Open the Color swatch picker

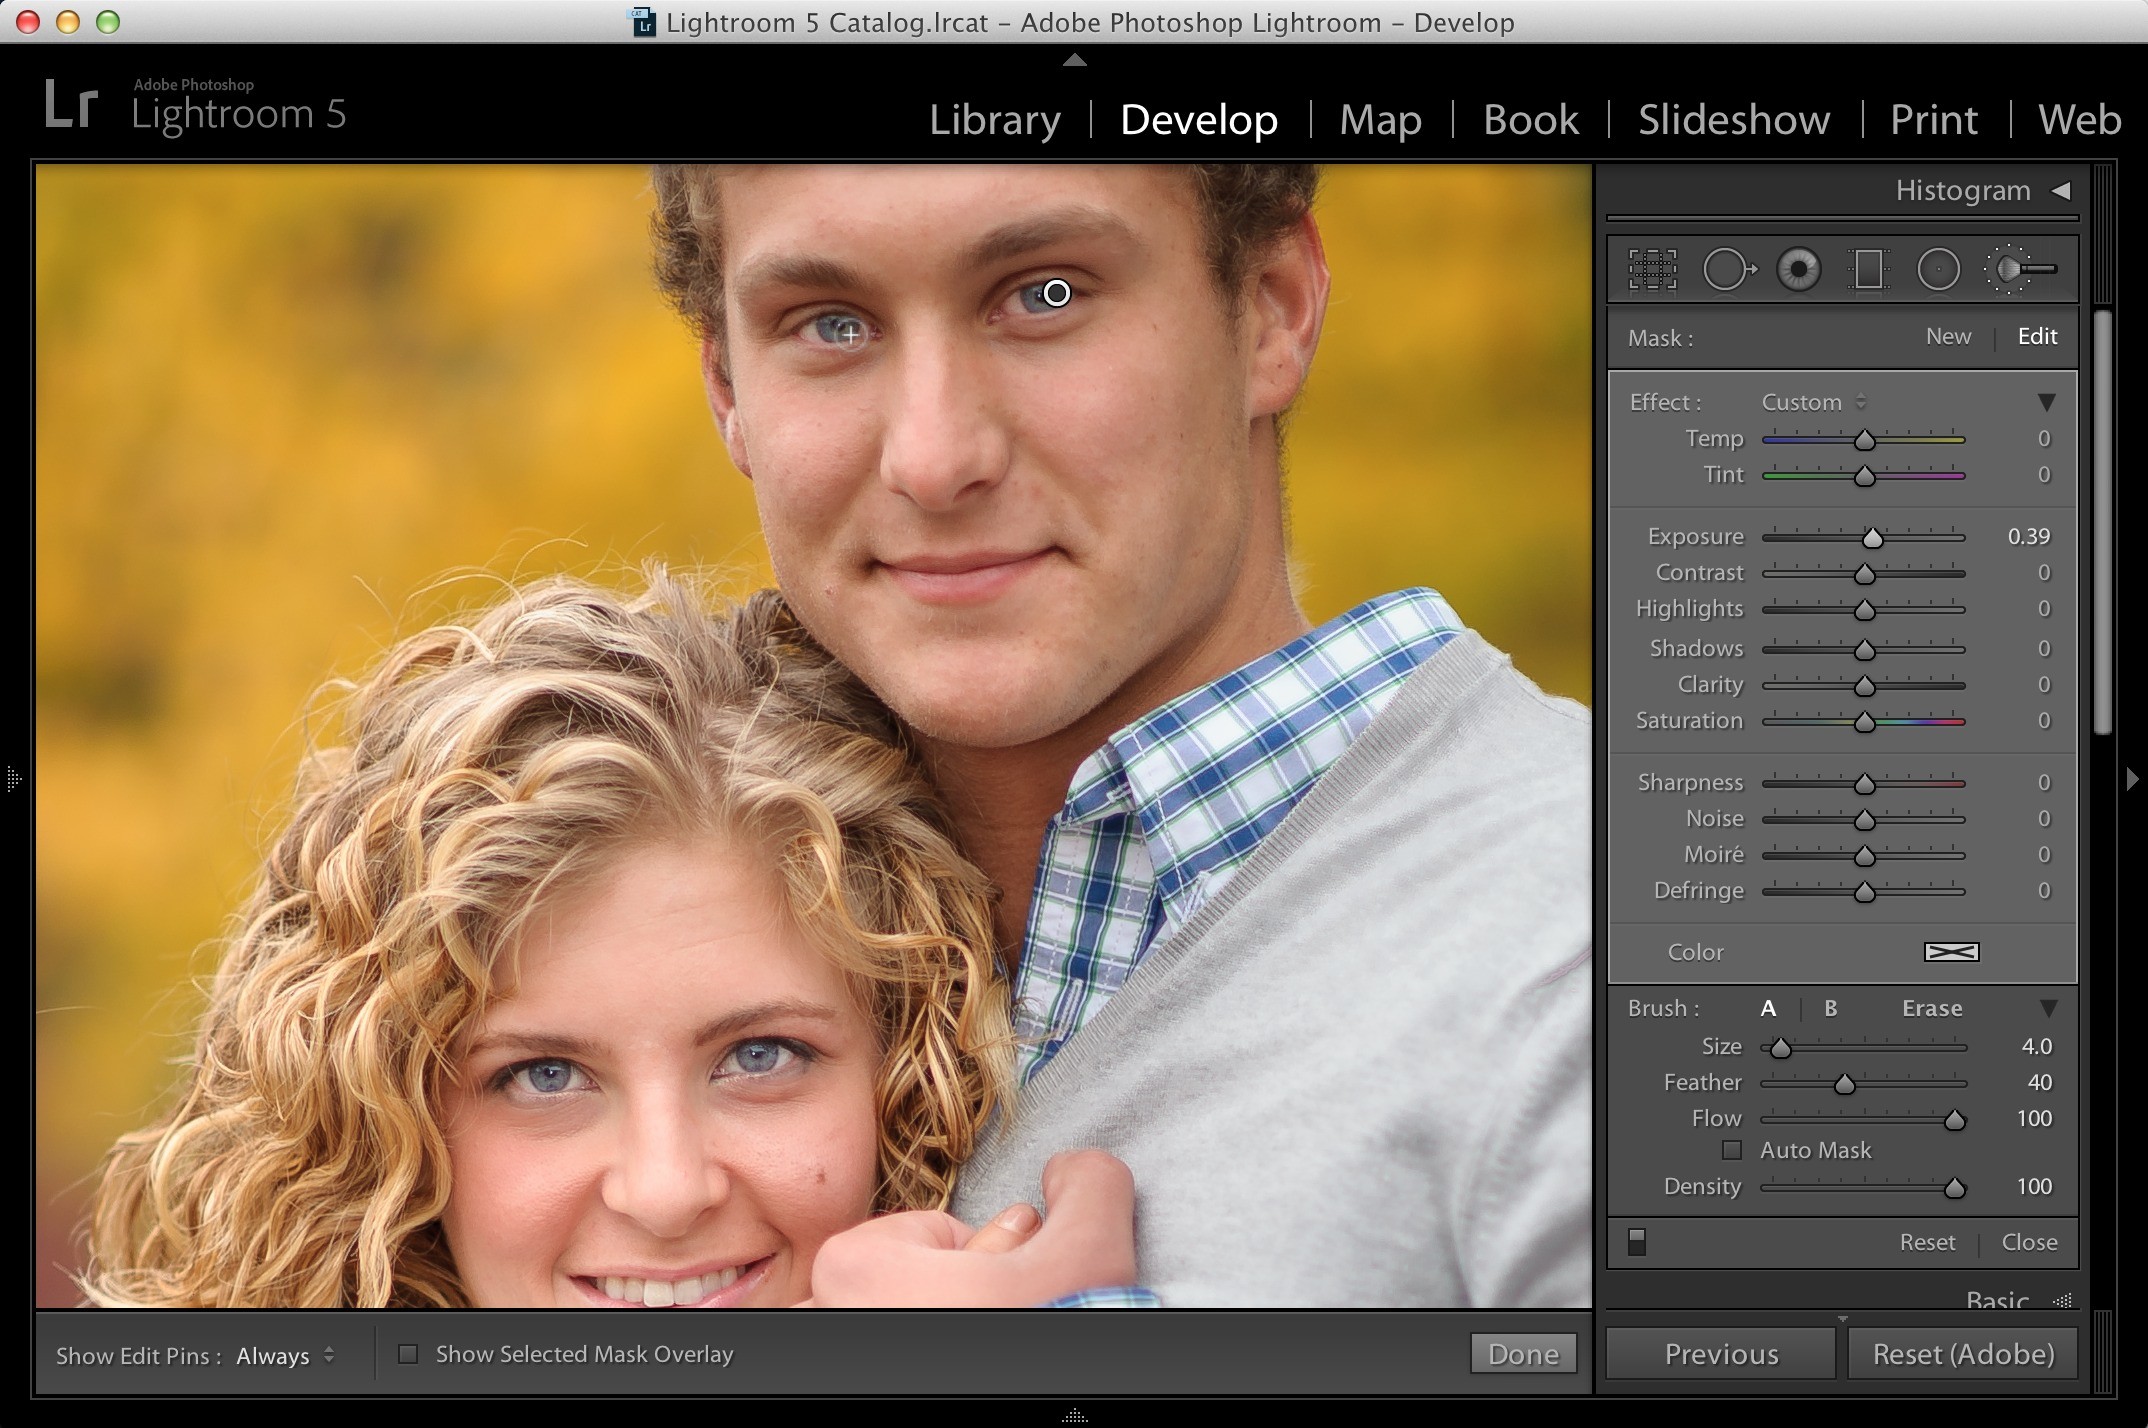coord(1951,952)
